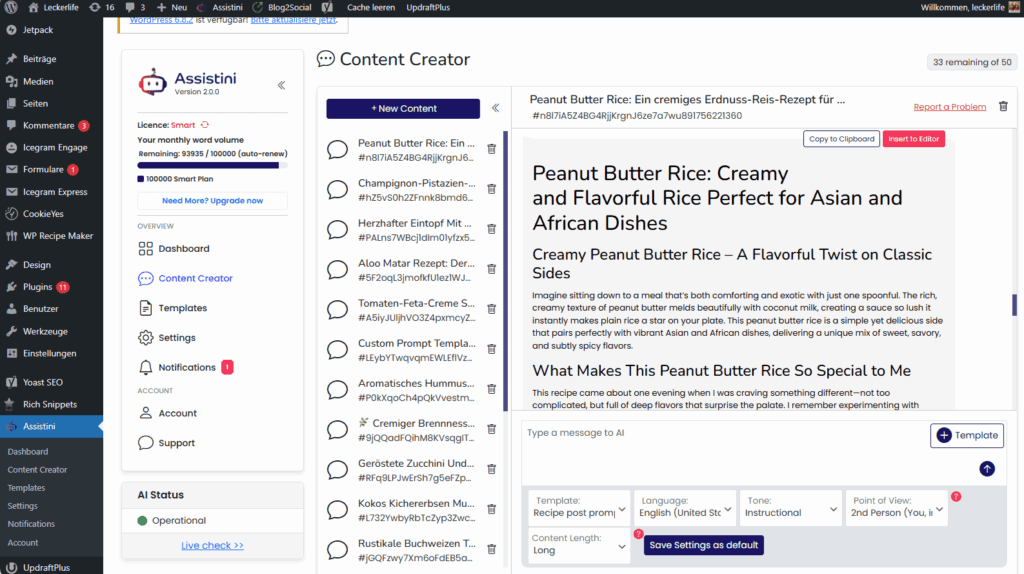1024x574 pixels.
Task: Delete the Aloo Matar Rezept entry
Action: pyautogui.click(x=492, y=269)
